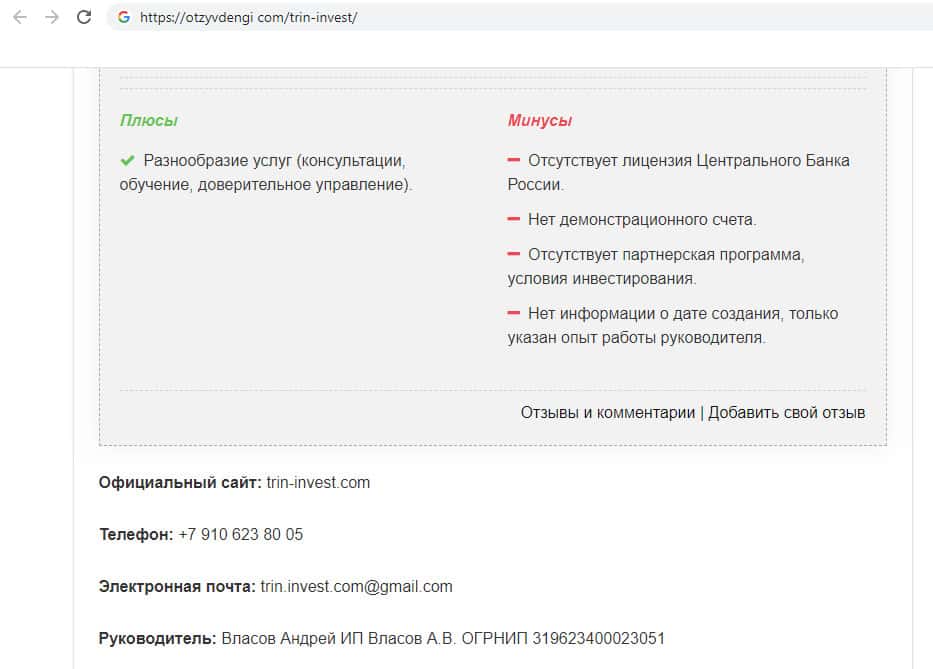The image size is (933, 669).
Task: Click the phone number +7 910 623 80 05
Action: tap(240, 534)
